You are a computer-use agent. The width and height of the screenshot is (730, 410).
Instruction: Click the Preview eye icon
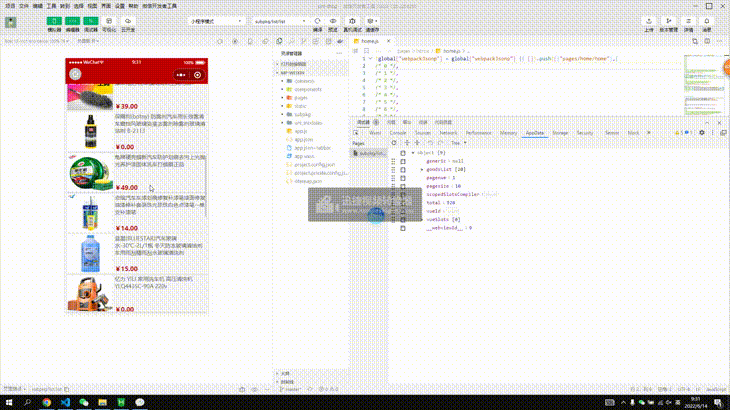[x=333, y=21]
